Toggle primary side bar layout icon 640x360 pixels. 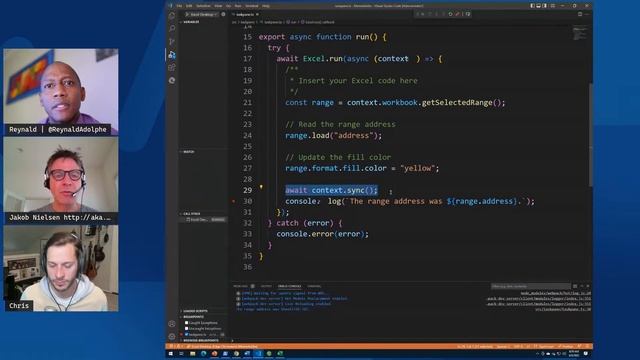point(532,6)
